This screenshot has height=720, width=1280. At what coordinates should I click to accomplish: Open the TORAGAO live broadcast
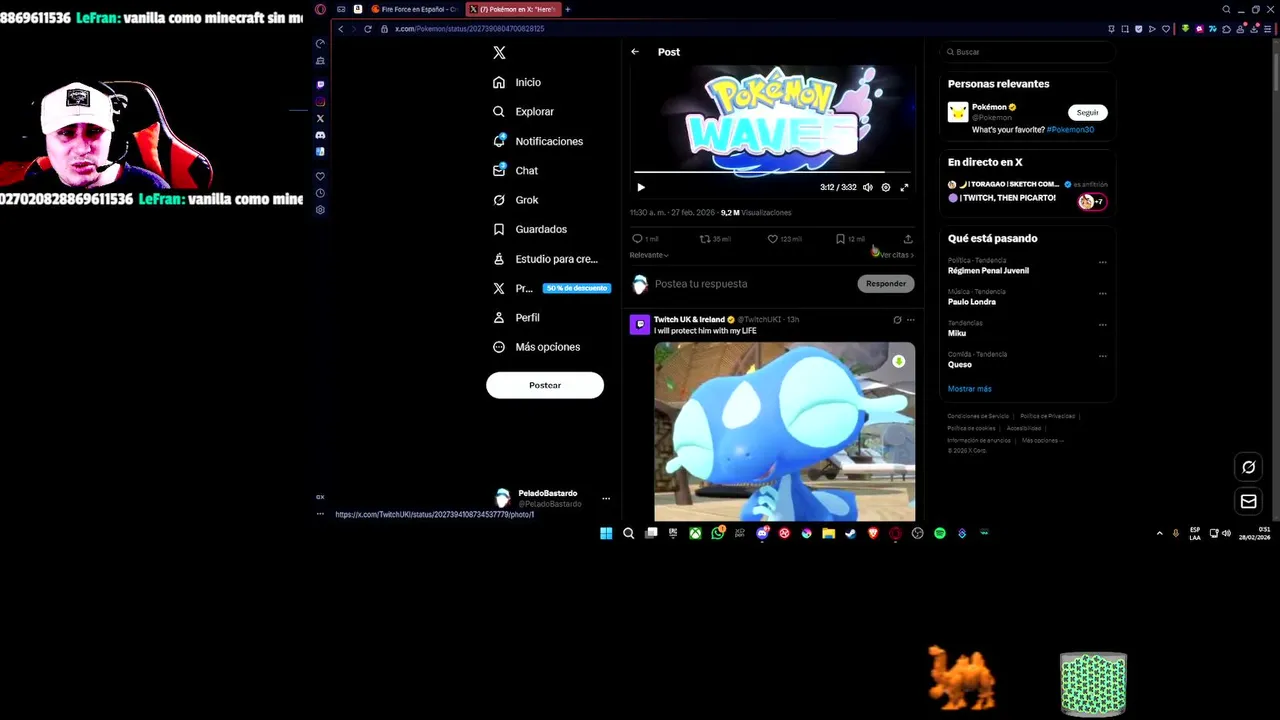1028,191
